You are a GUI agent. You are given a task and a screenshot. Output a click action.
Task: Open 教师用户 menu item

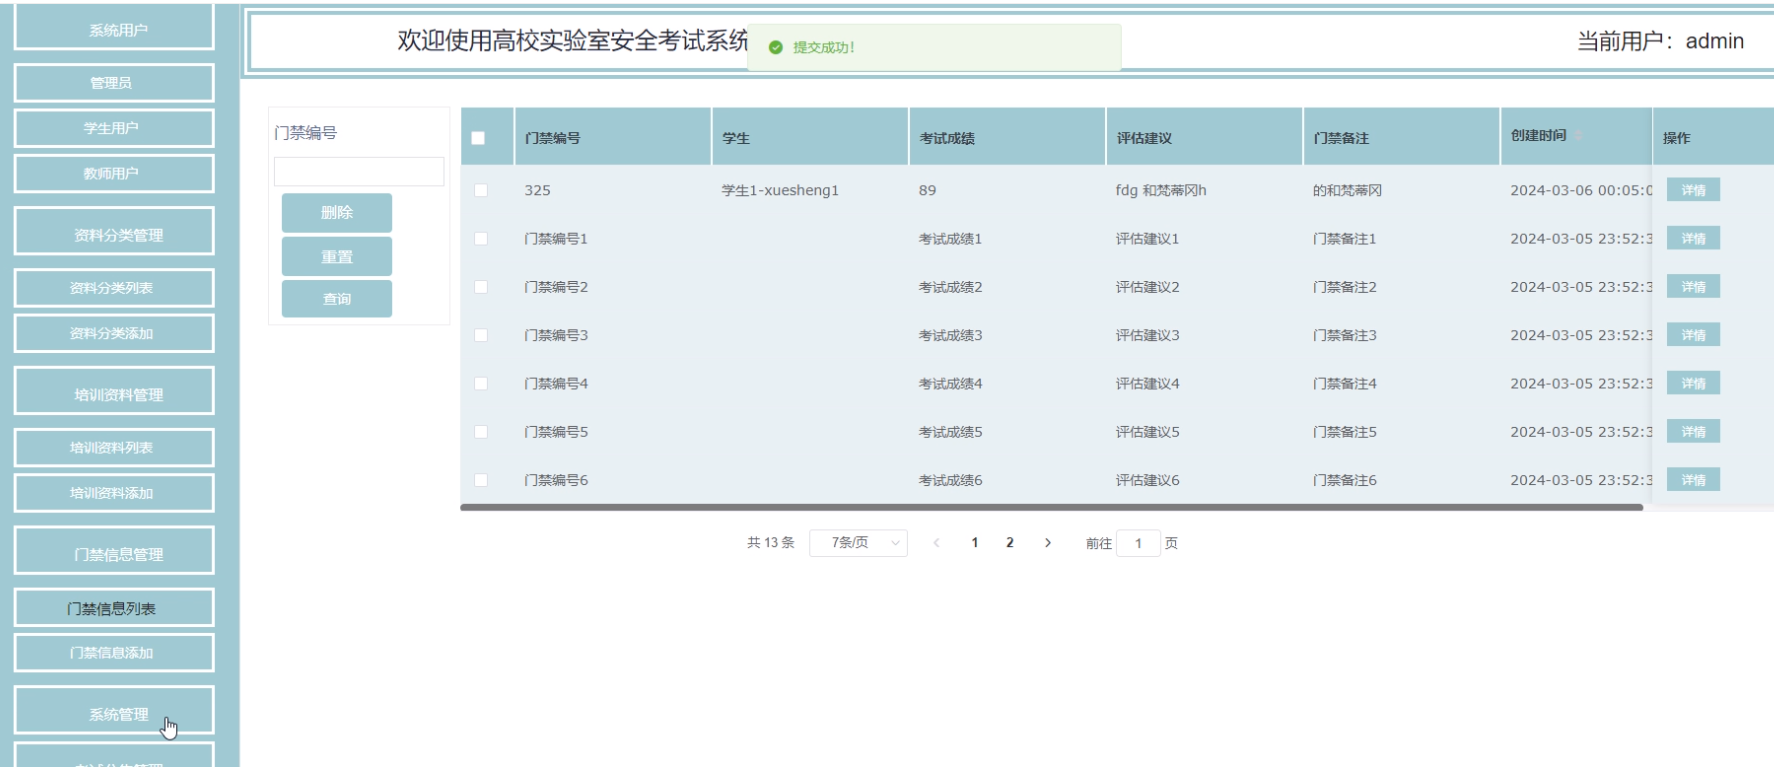114,173
